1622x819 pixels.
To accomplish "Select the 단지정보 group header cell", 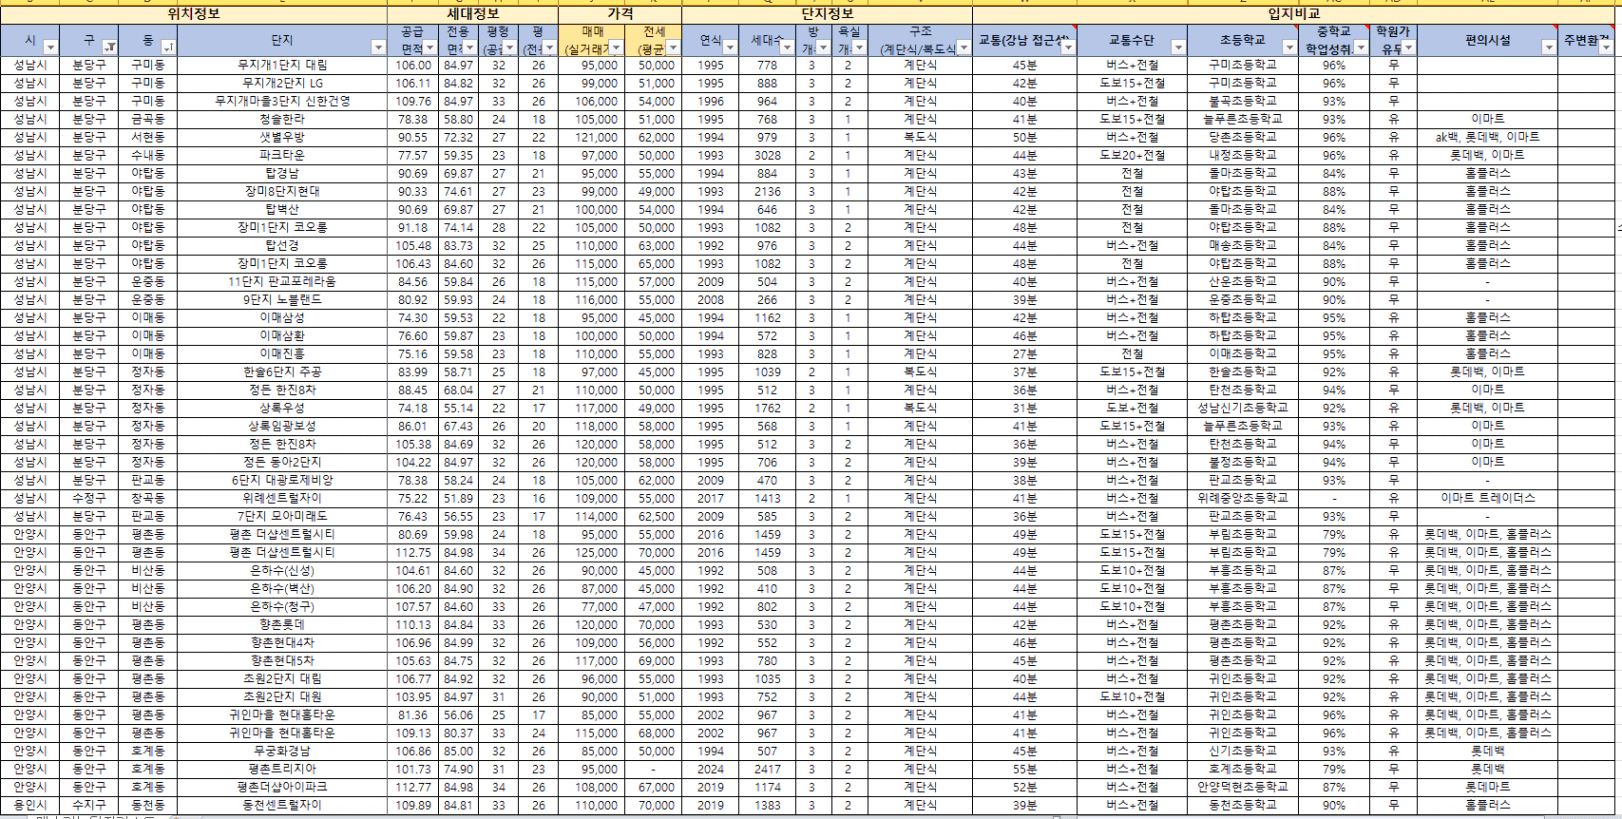I will (827, 14).
